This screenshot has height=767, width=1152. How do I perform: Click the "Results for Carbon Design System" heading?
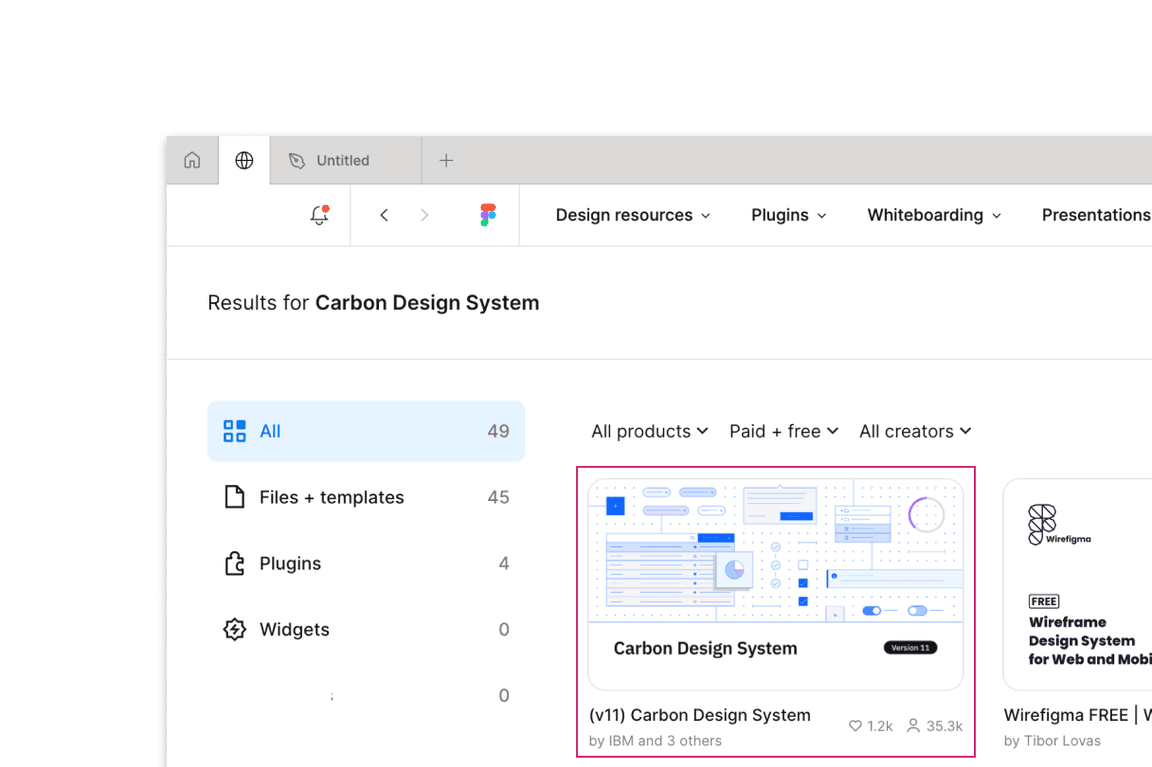point(373,303)
